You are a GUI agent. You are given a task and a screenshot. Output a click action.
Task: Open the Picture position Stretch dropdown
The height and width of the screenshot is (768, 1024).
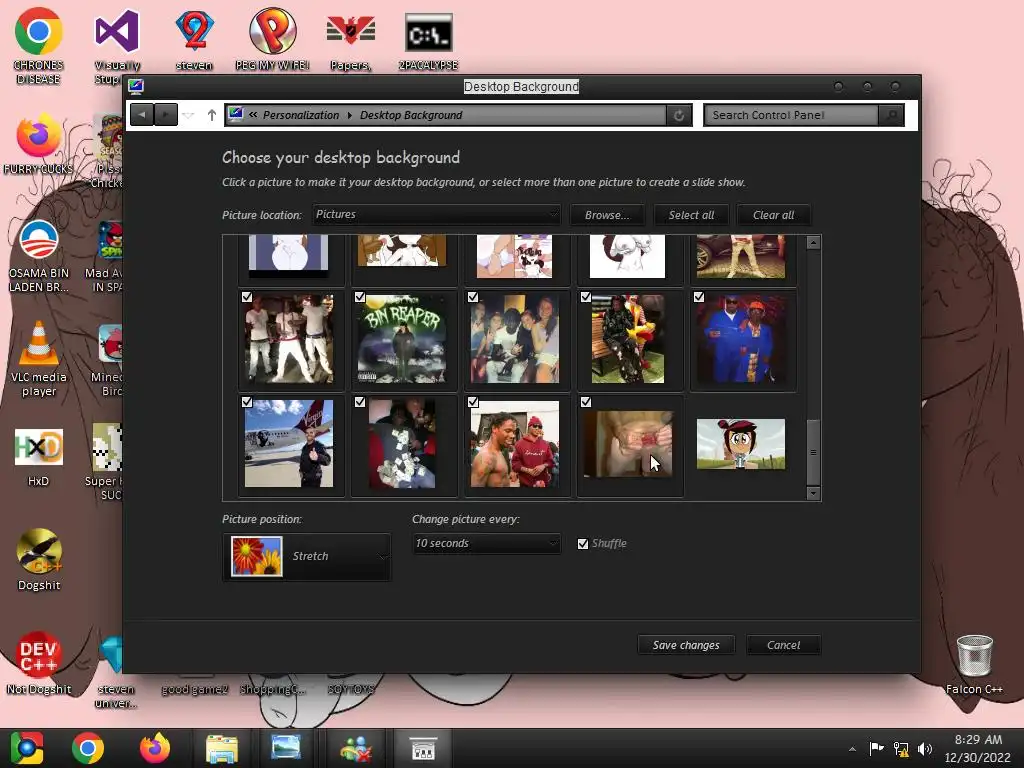pos(307,557)
